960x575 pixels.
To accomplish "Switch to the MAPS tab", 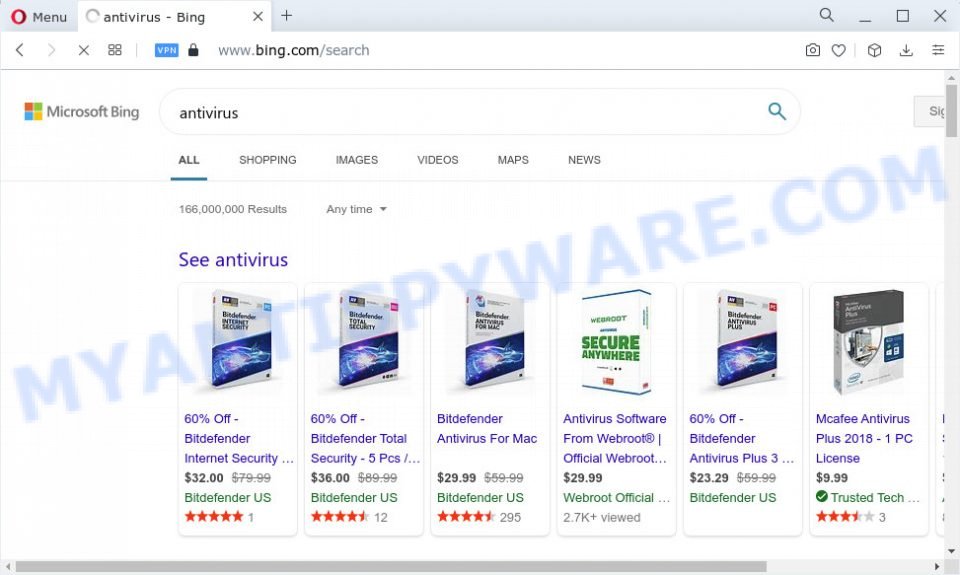I will click(513, 160).
